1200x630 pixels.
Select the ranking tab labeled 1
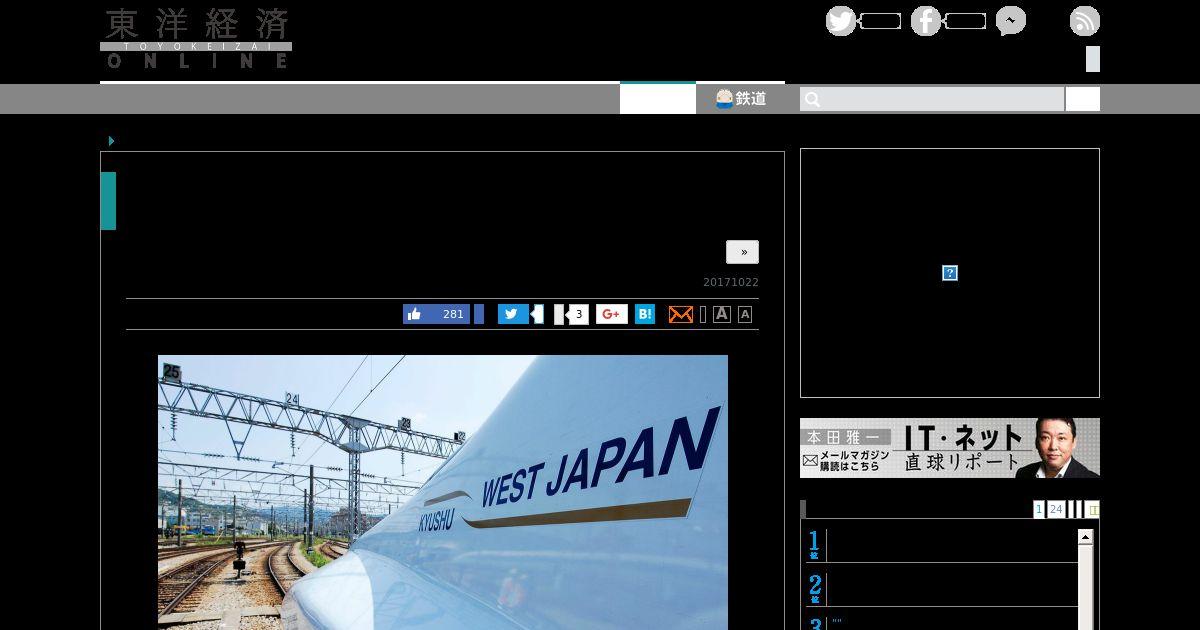click(x=1039, y=509)
